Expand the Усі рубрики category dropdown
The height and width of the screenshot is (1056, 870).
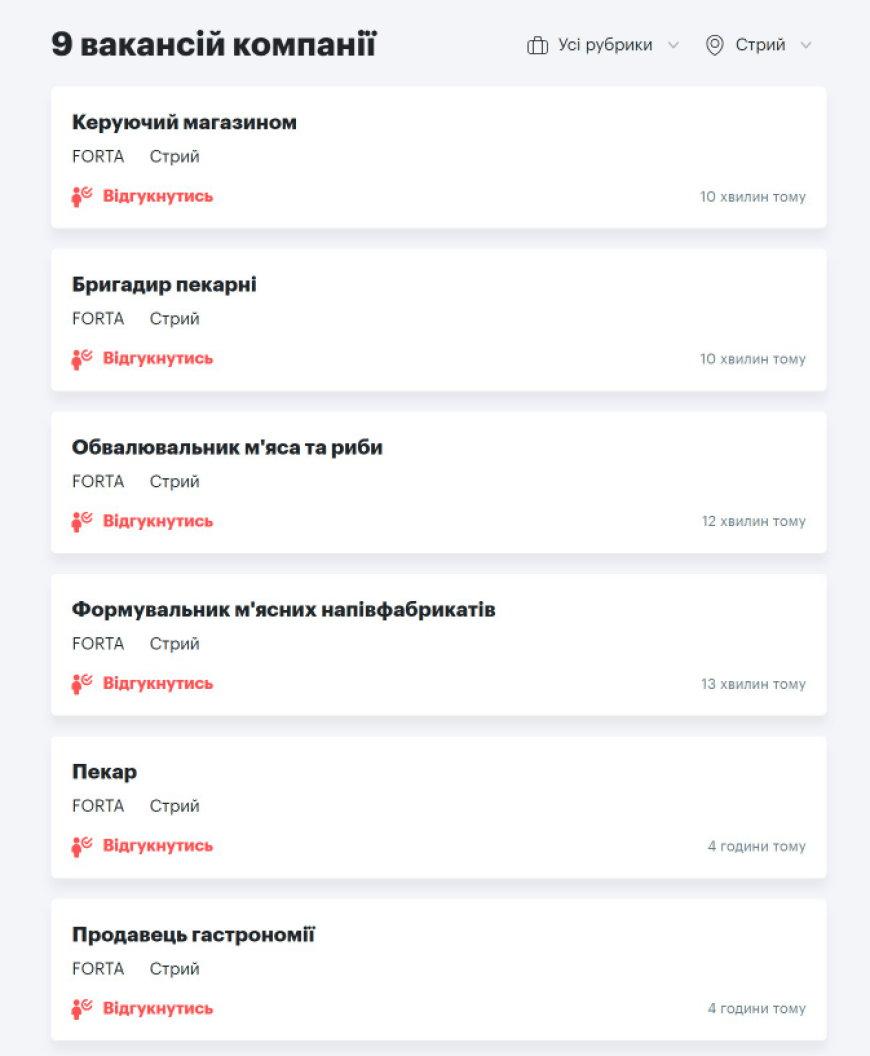[x=605, y=46]
